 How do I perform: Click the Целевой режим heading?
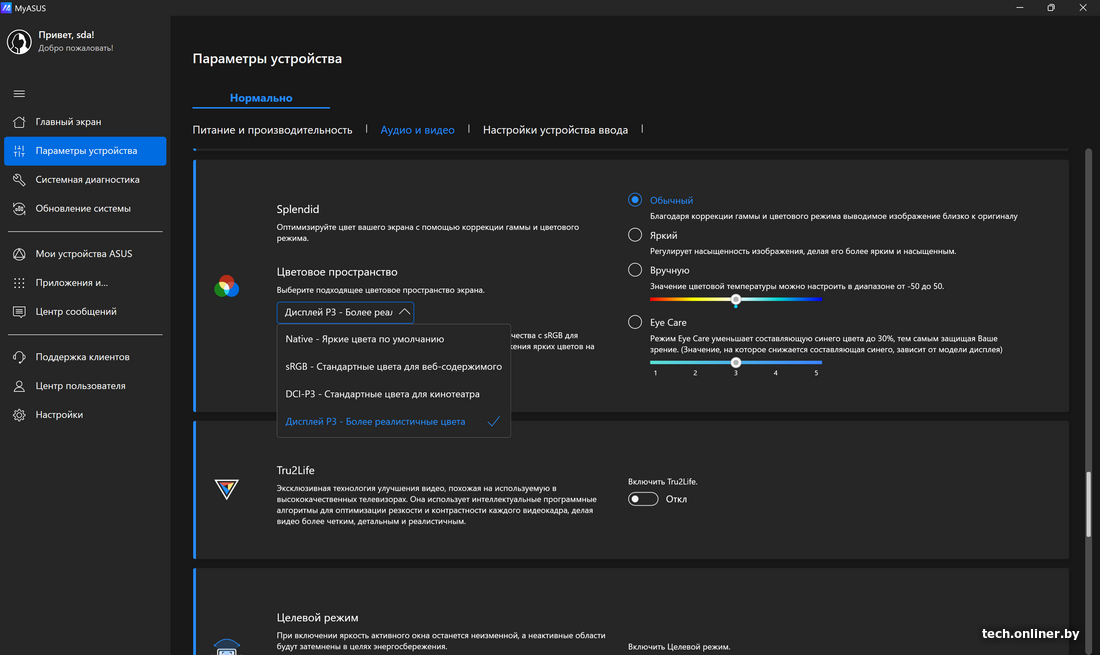[317, 618]
